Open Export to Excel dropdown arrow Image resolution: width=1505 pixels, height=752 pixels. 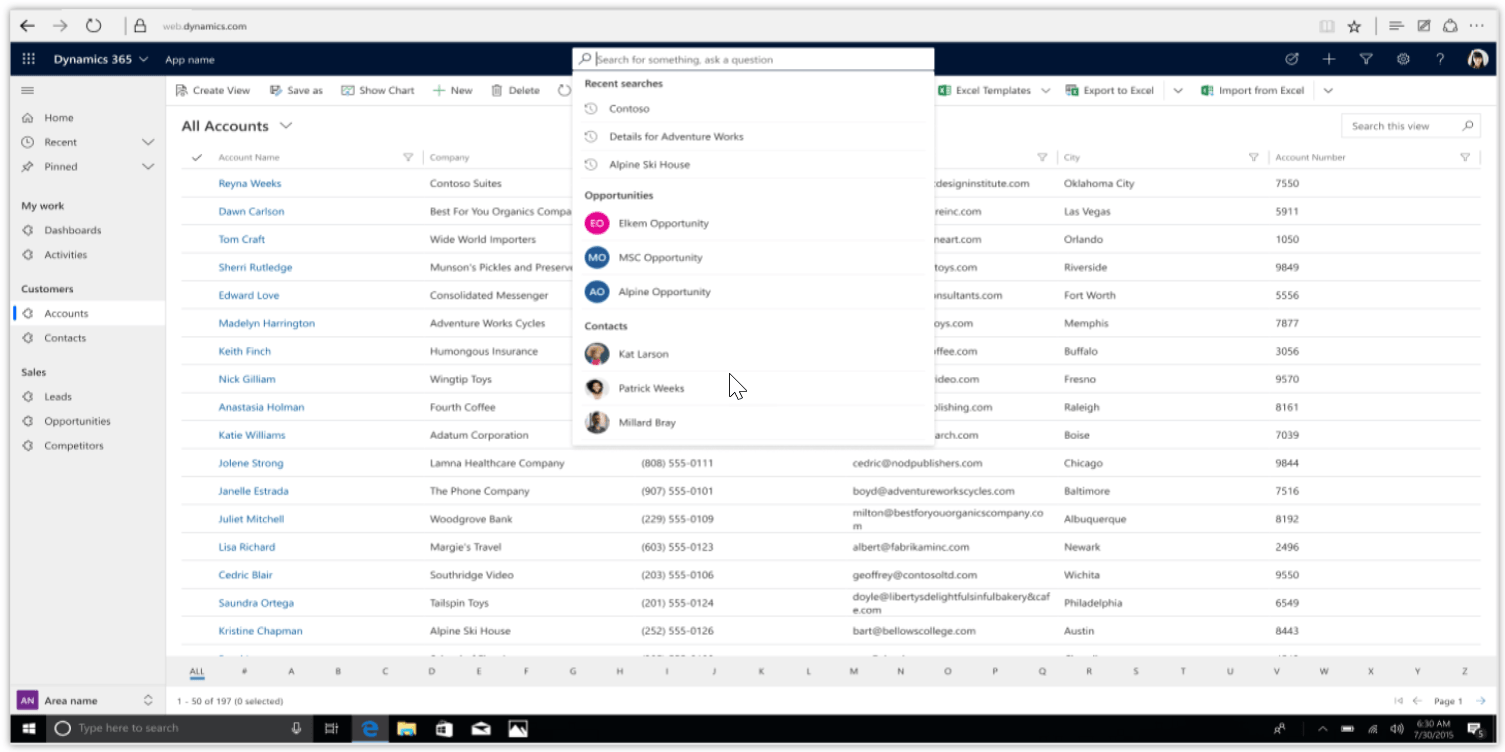coord(1178,90)
